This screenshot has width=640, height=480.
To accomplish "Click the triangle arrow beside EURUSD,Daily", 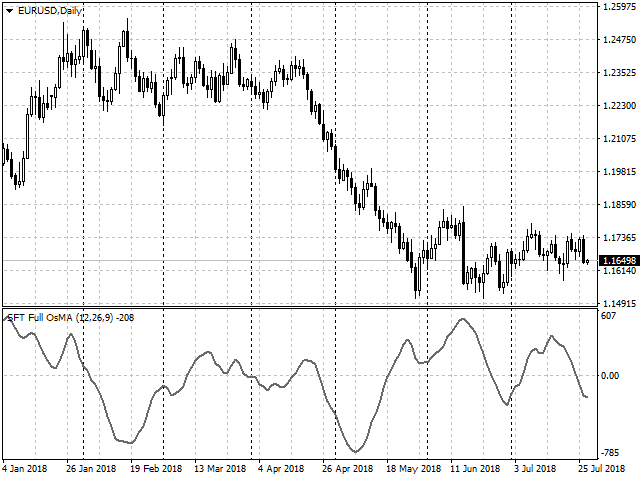I will click(9, 11).
